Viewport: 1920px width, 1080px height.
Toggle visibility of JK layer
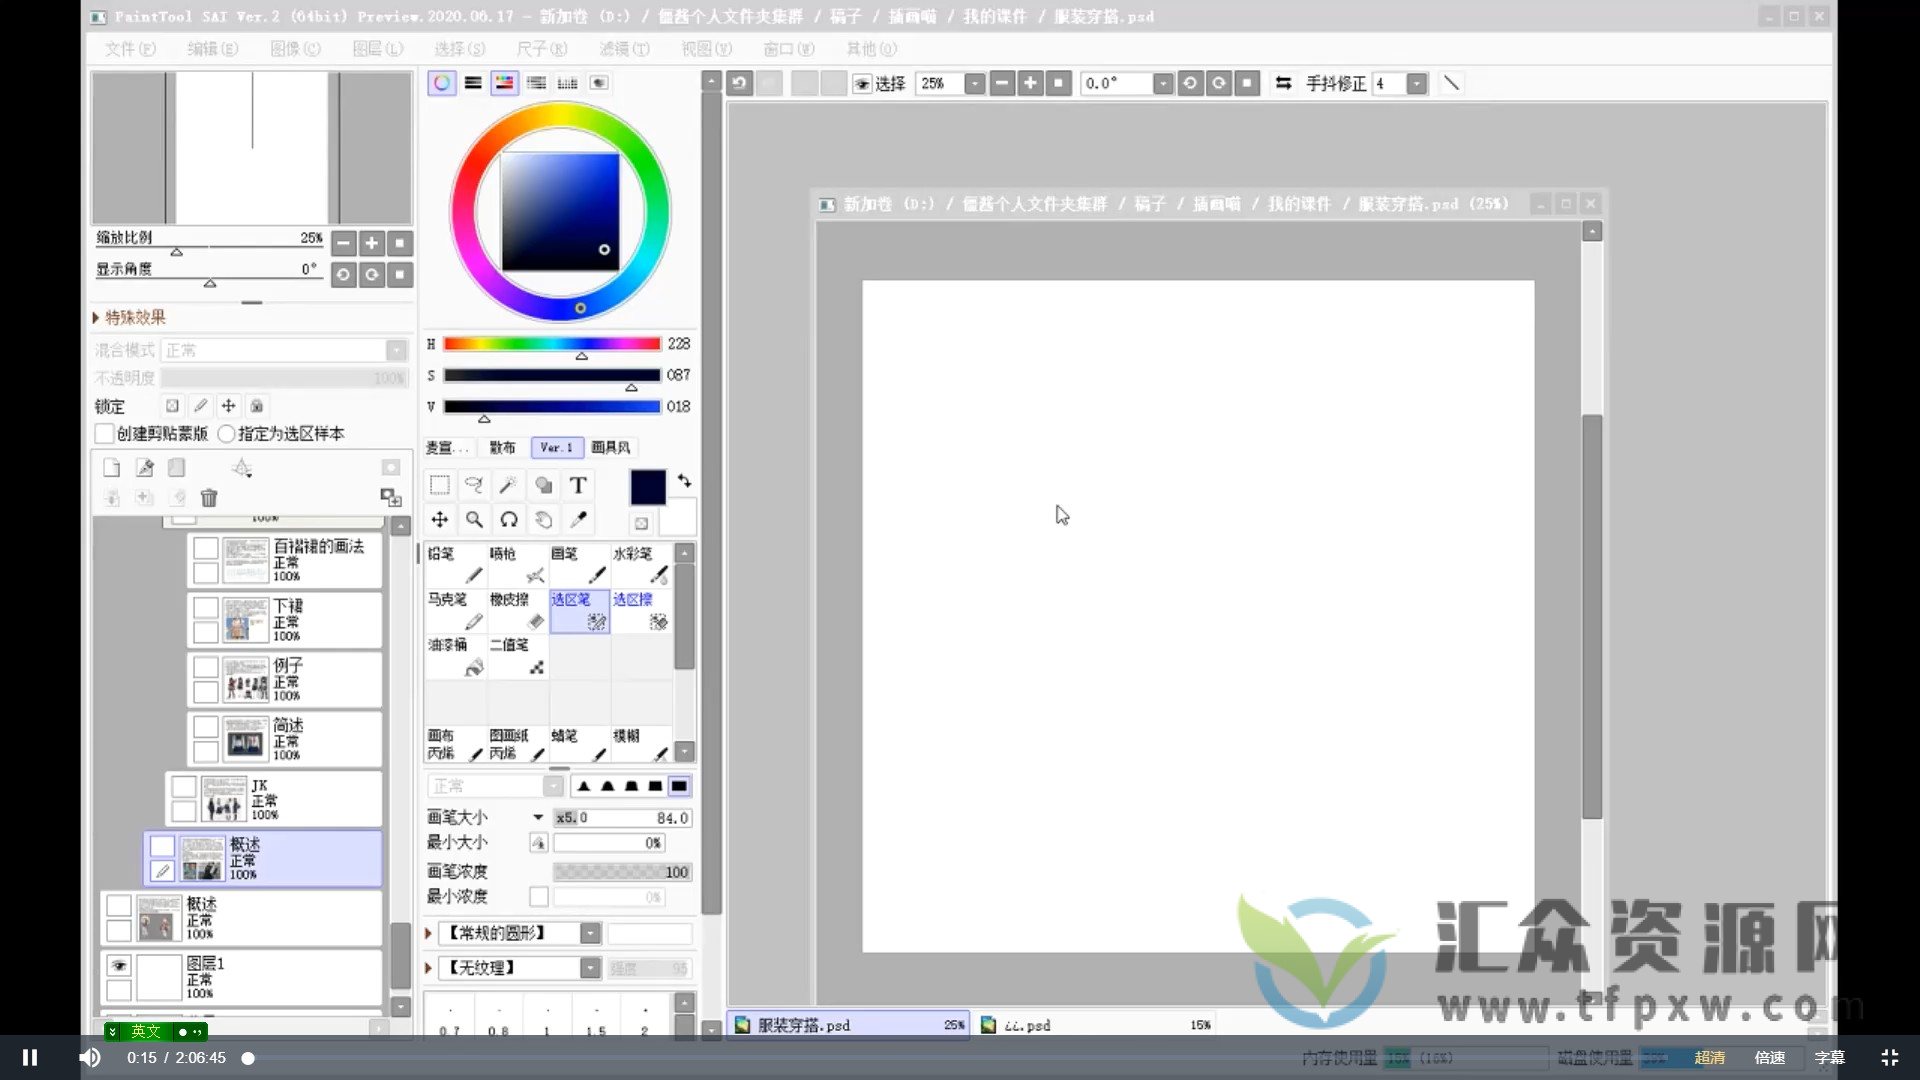click(184, 787)
